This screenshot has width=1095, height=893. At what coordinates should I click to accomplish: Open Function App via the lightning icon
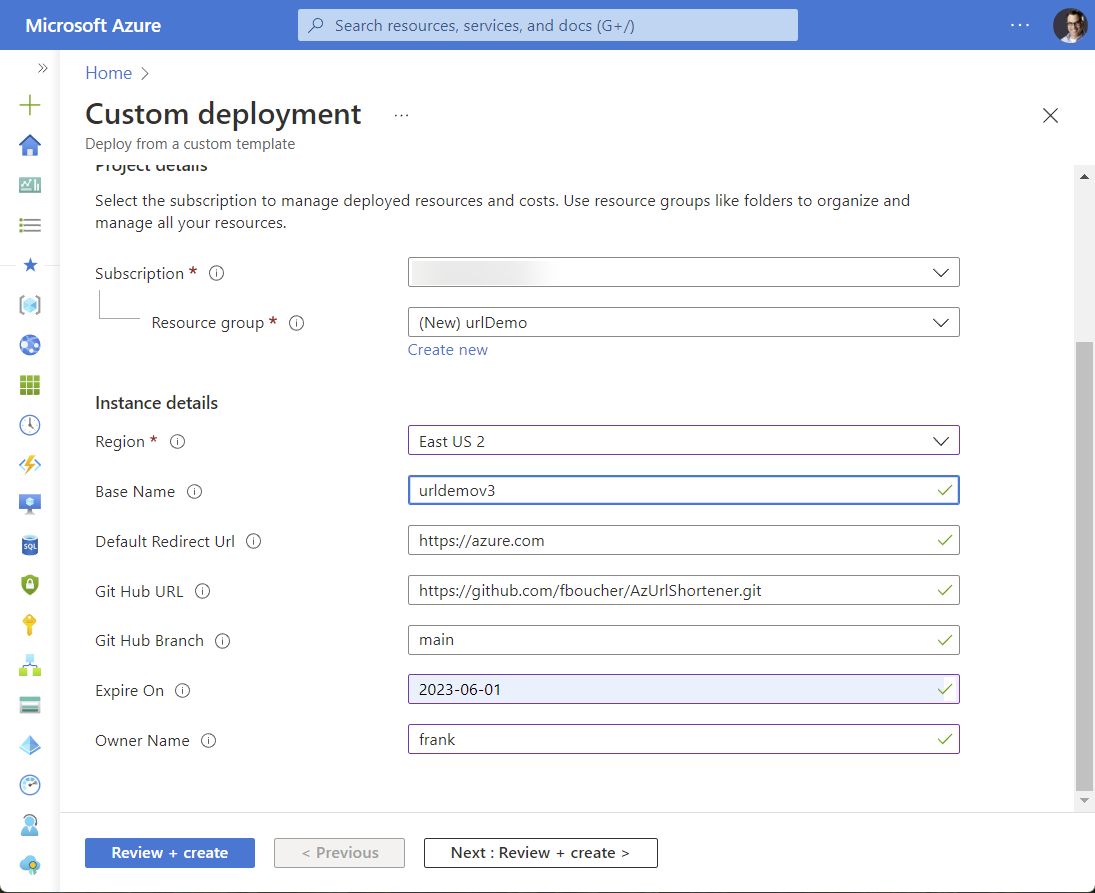(29, 464)
